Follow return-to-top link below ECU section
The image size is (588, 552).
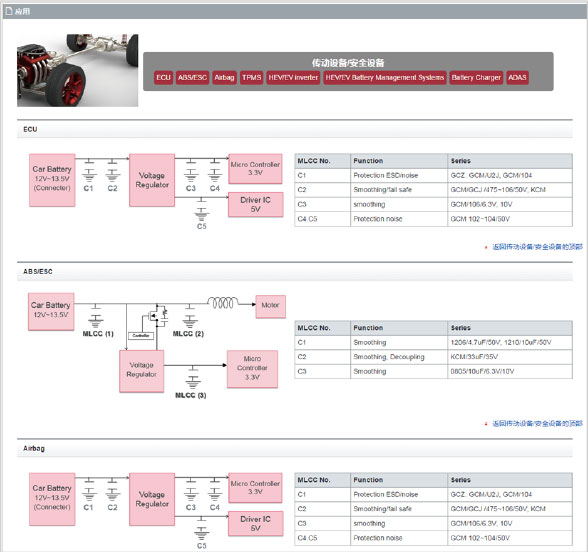click(537, 247)
